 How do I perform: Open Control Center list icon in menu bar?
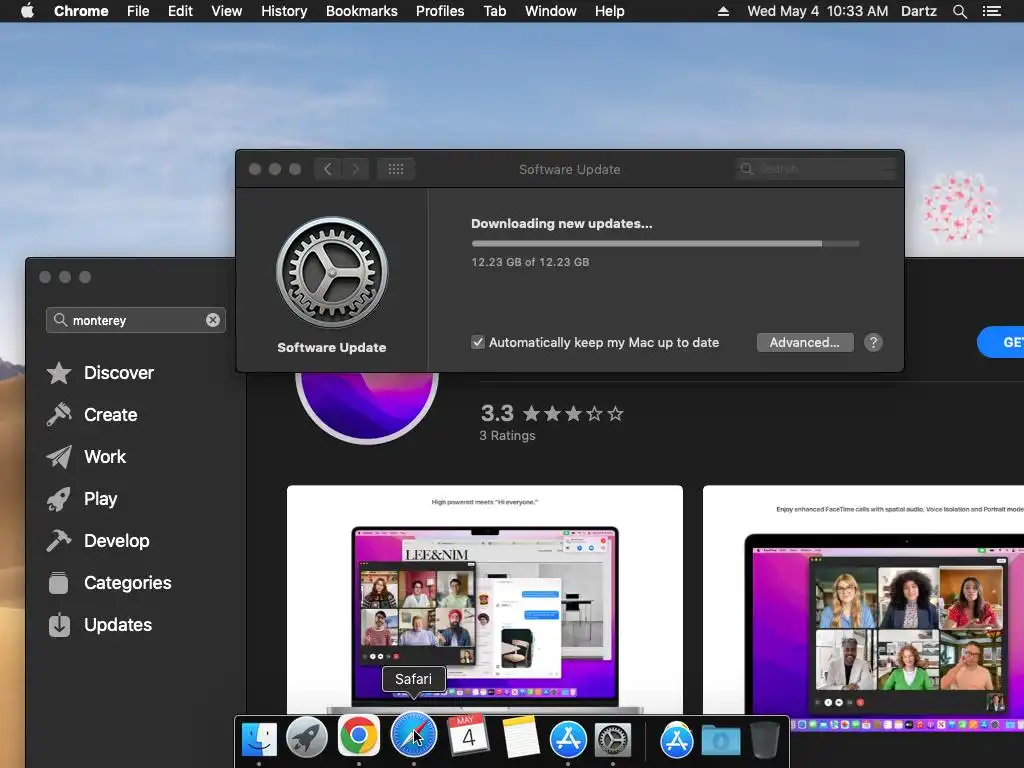[991, 11]
